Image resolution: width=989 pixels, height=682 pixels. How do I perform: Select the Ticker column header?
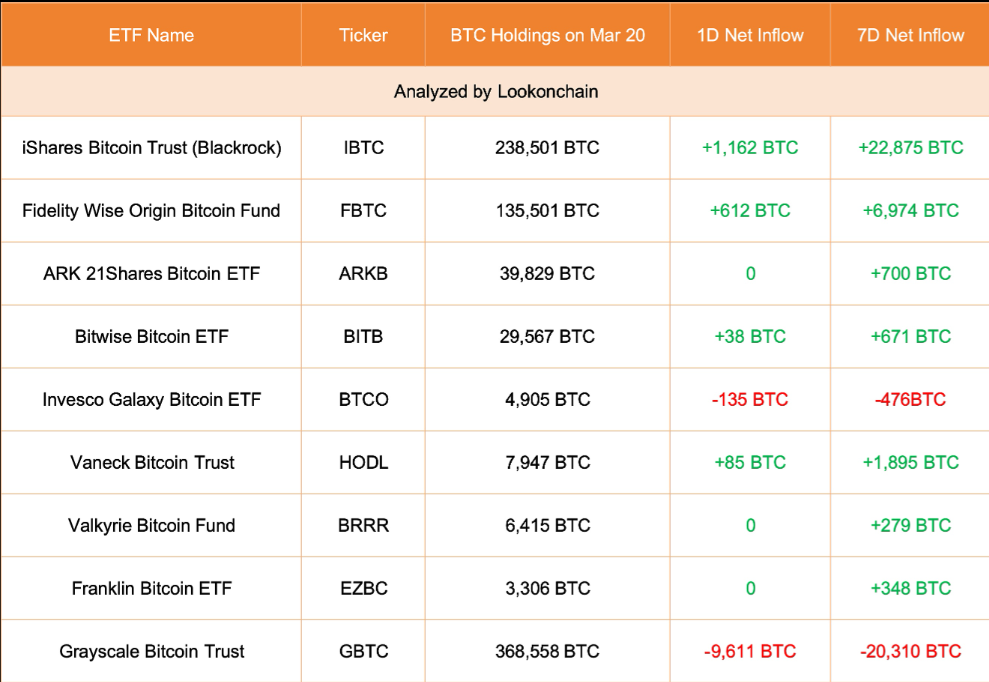pyautogui.click(x=363, y=35)
